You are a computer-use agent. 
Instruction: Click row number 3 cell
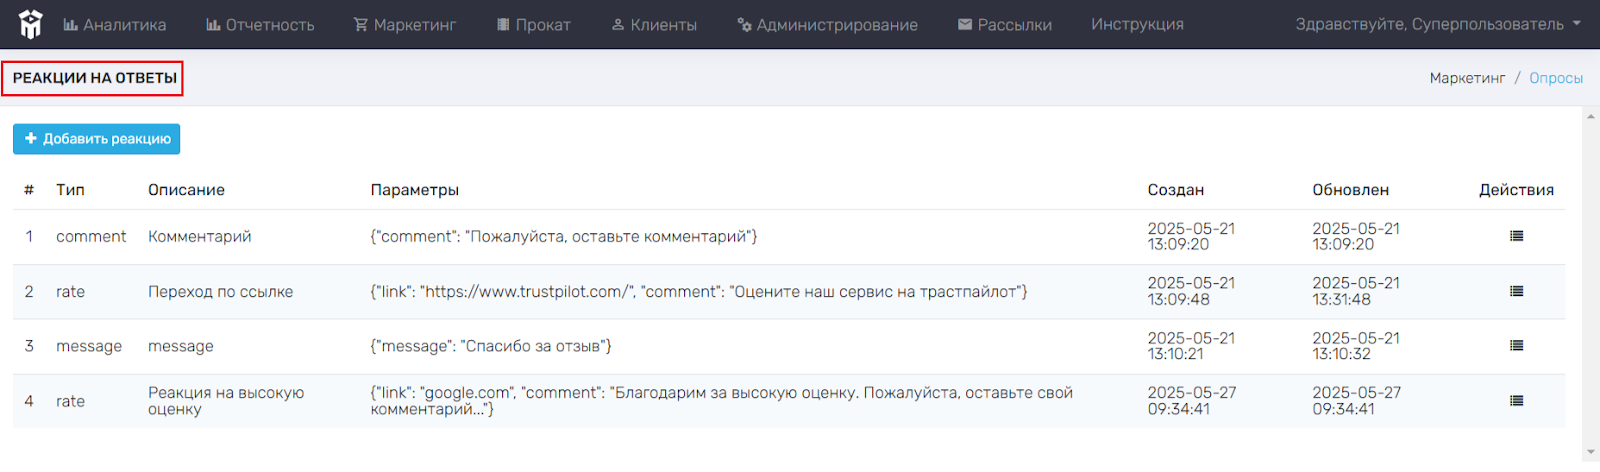(x=29, y=346)
